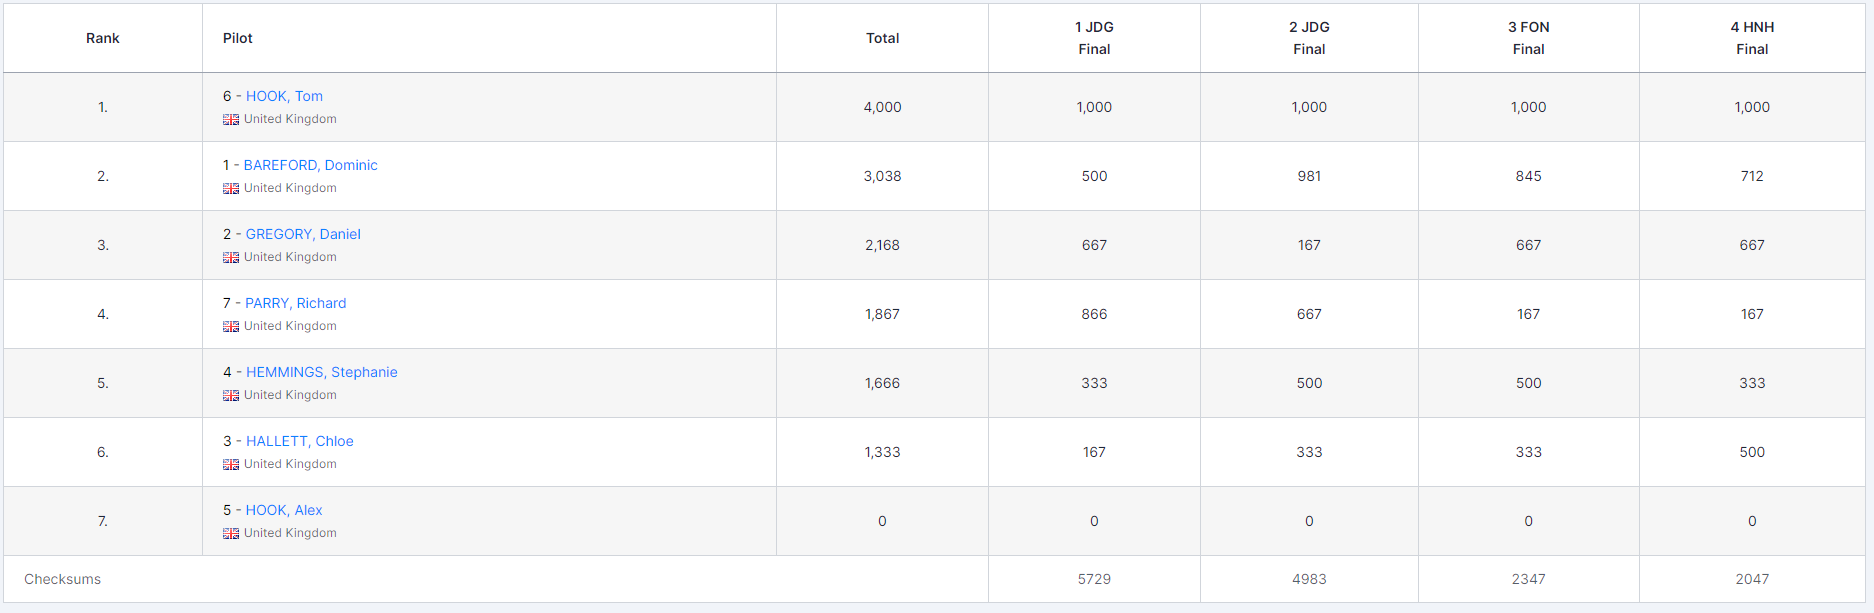Image resolution: width=1874 pixels, height=613 pixels.
Task: Open PARRY, Richard's profile link
Action: point(295,303)
